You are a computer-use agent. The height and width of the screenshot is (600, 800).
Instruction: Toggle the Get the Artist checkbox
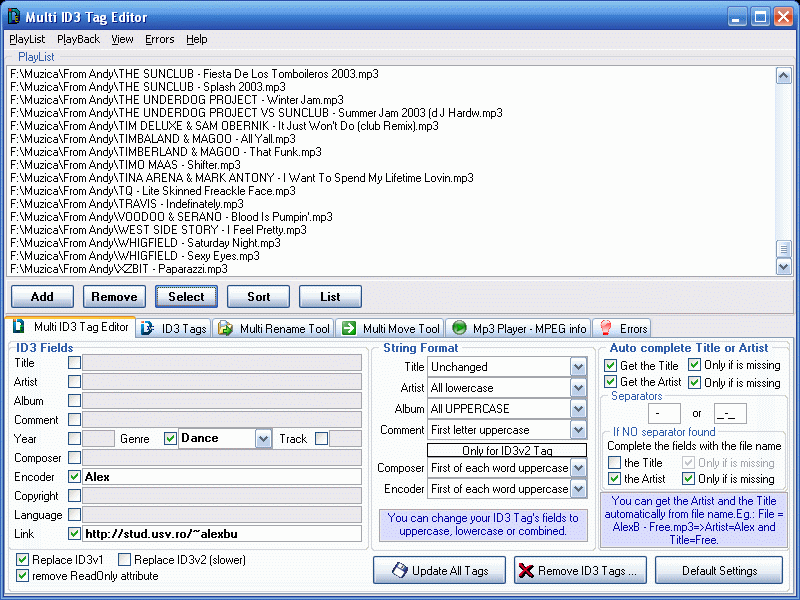(x=611, y=382)
